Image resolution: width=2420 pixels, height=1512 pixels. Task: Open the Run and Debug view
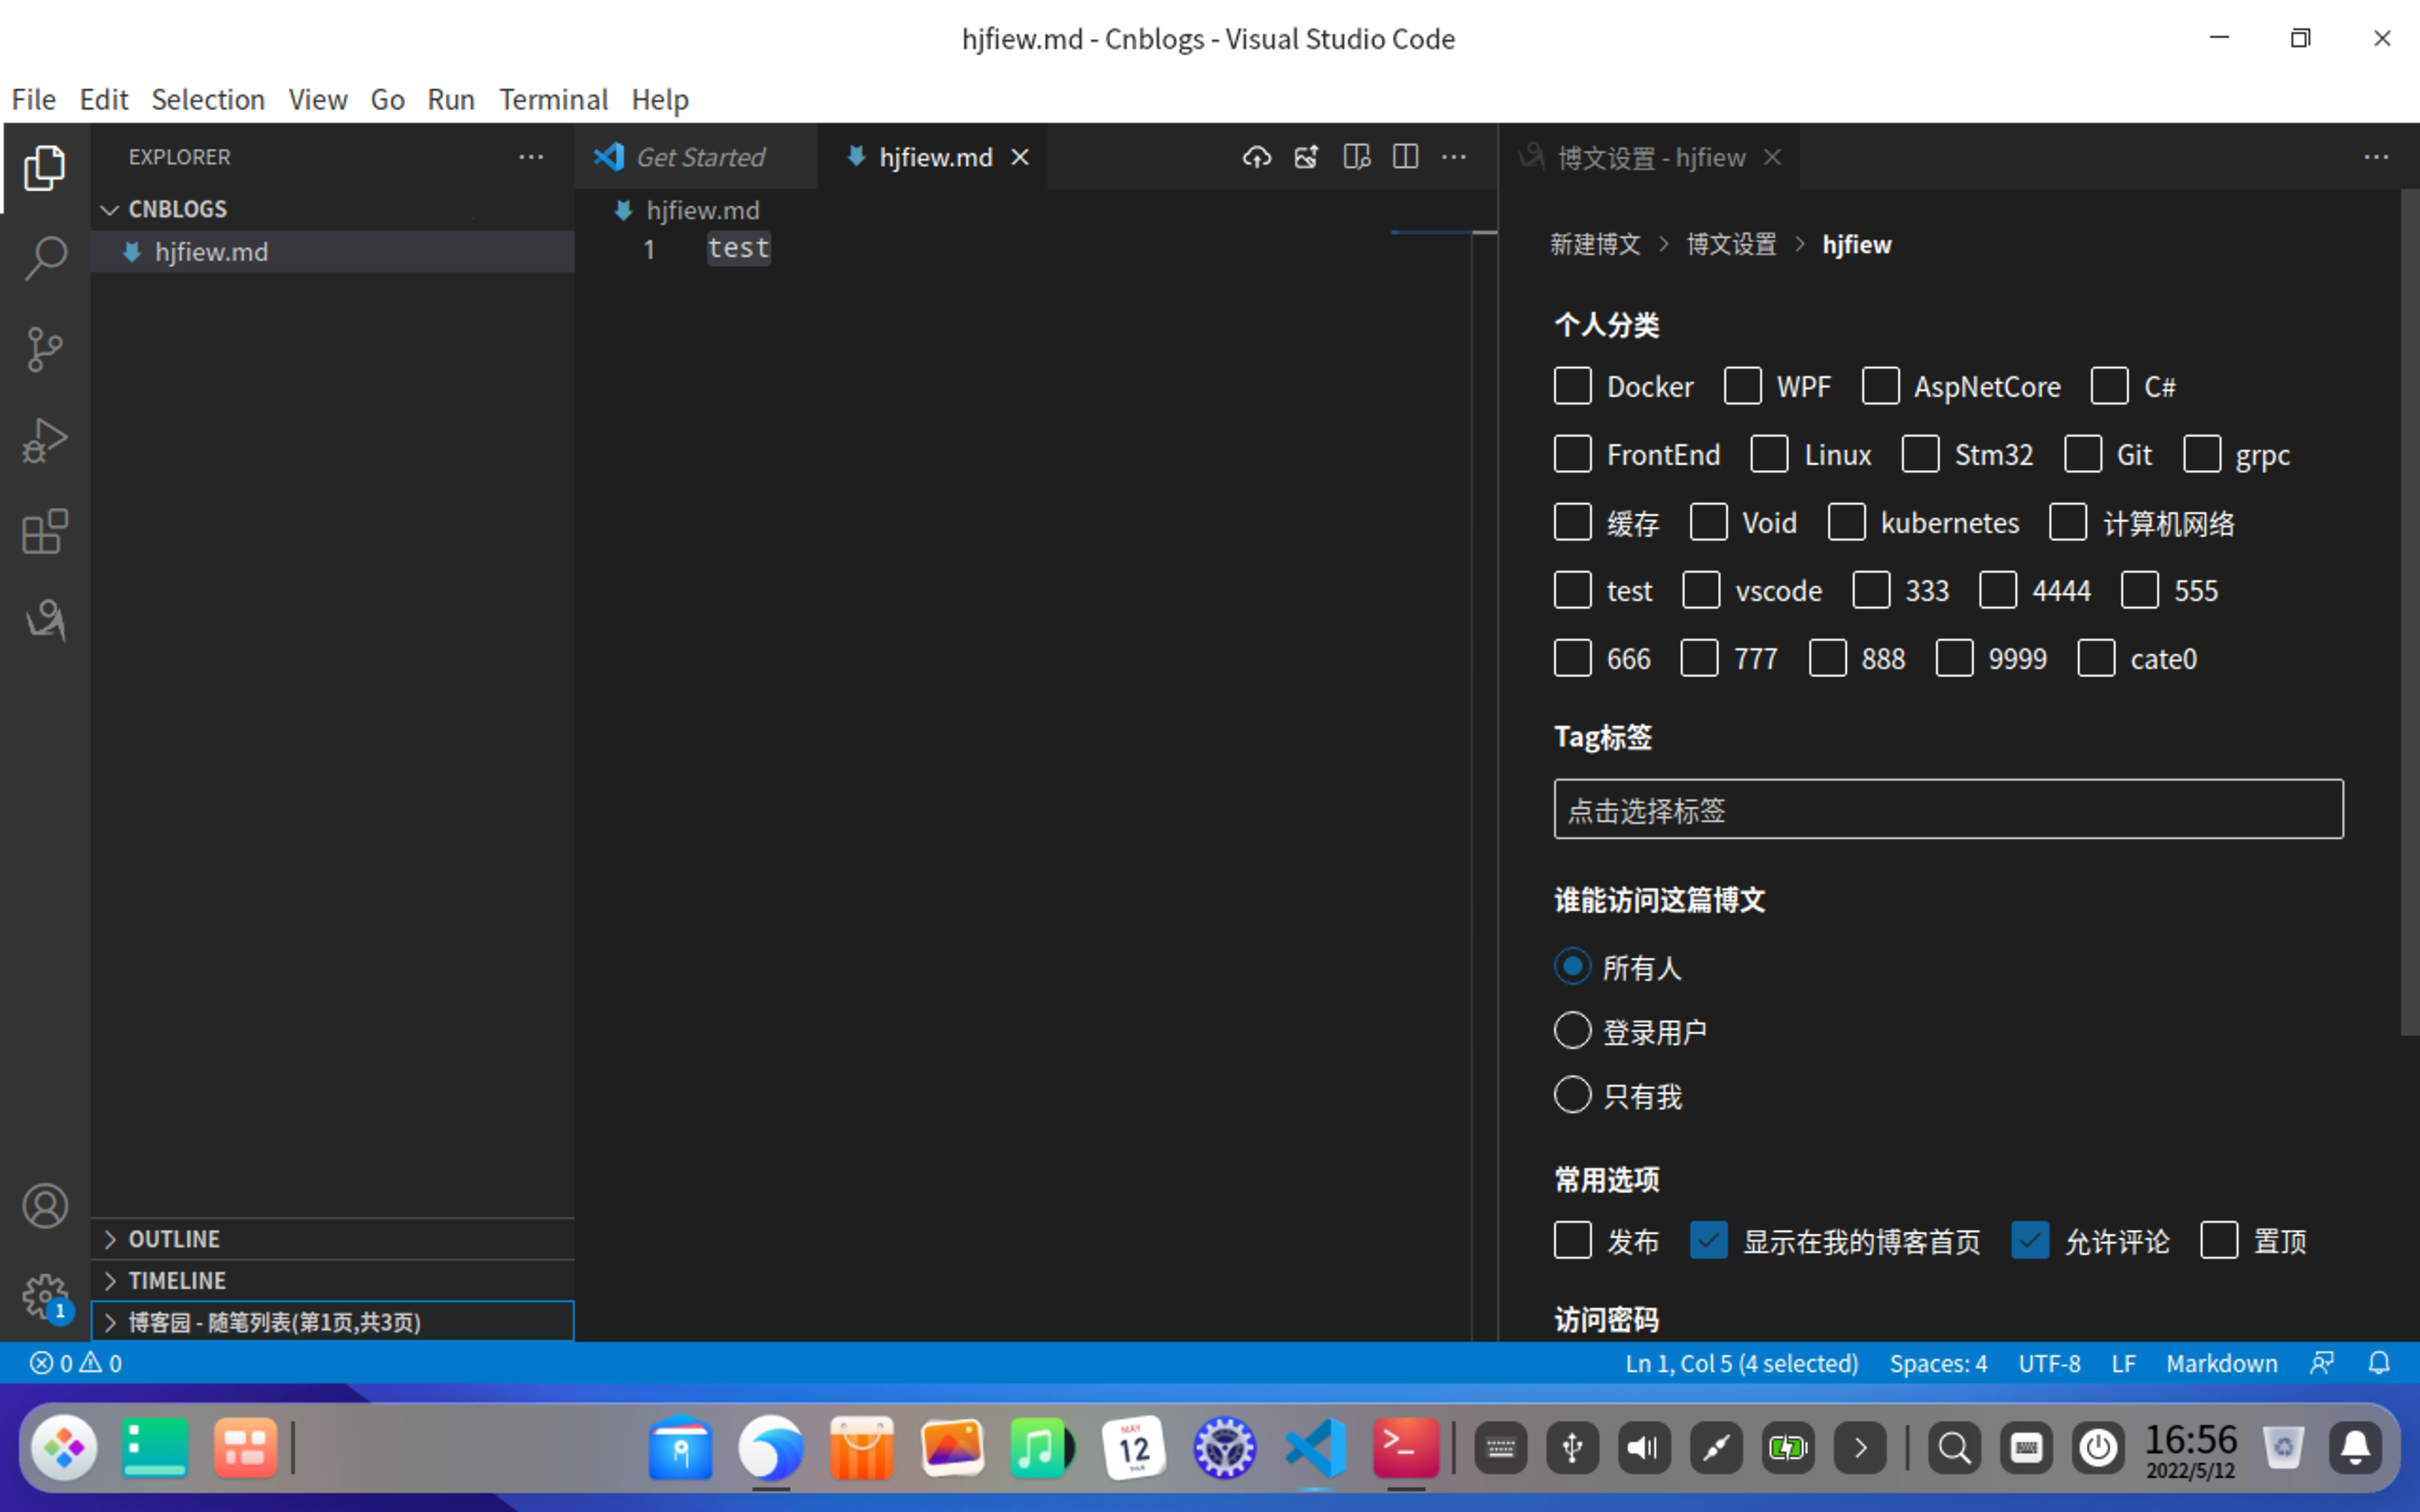(x=44, y=440)
